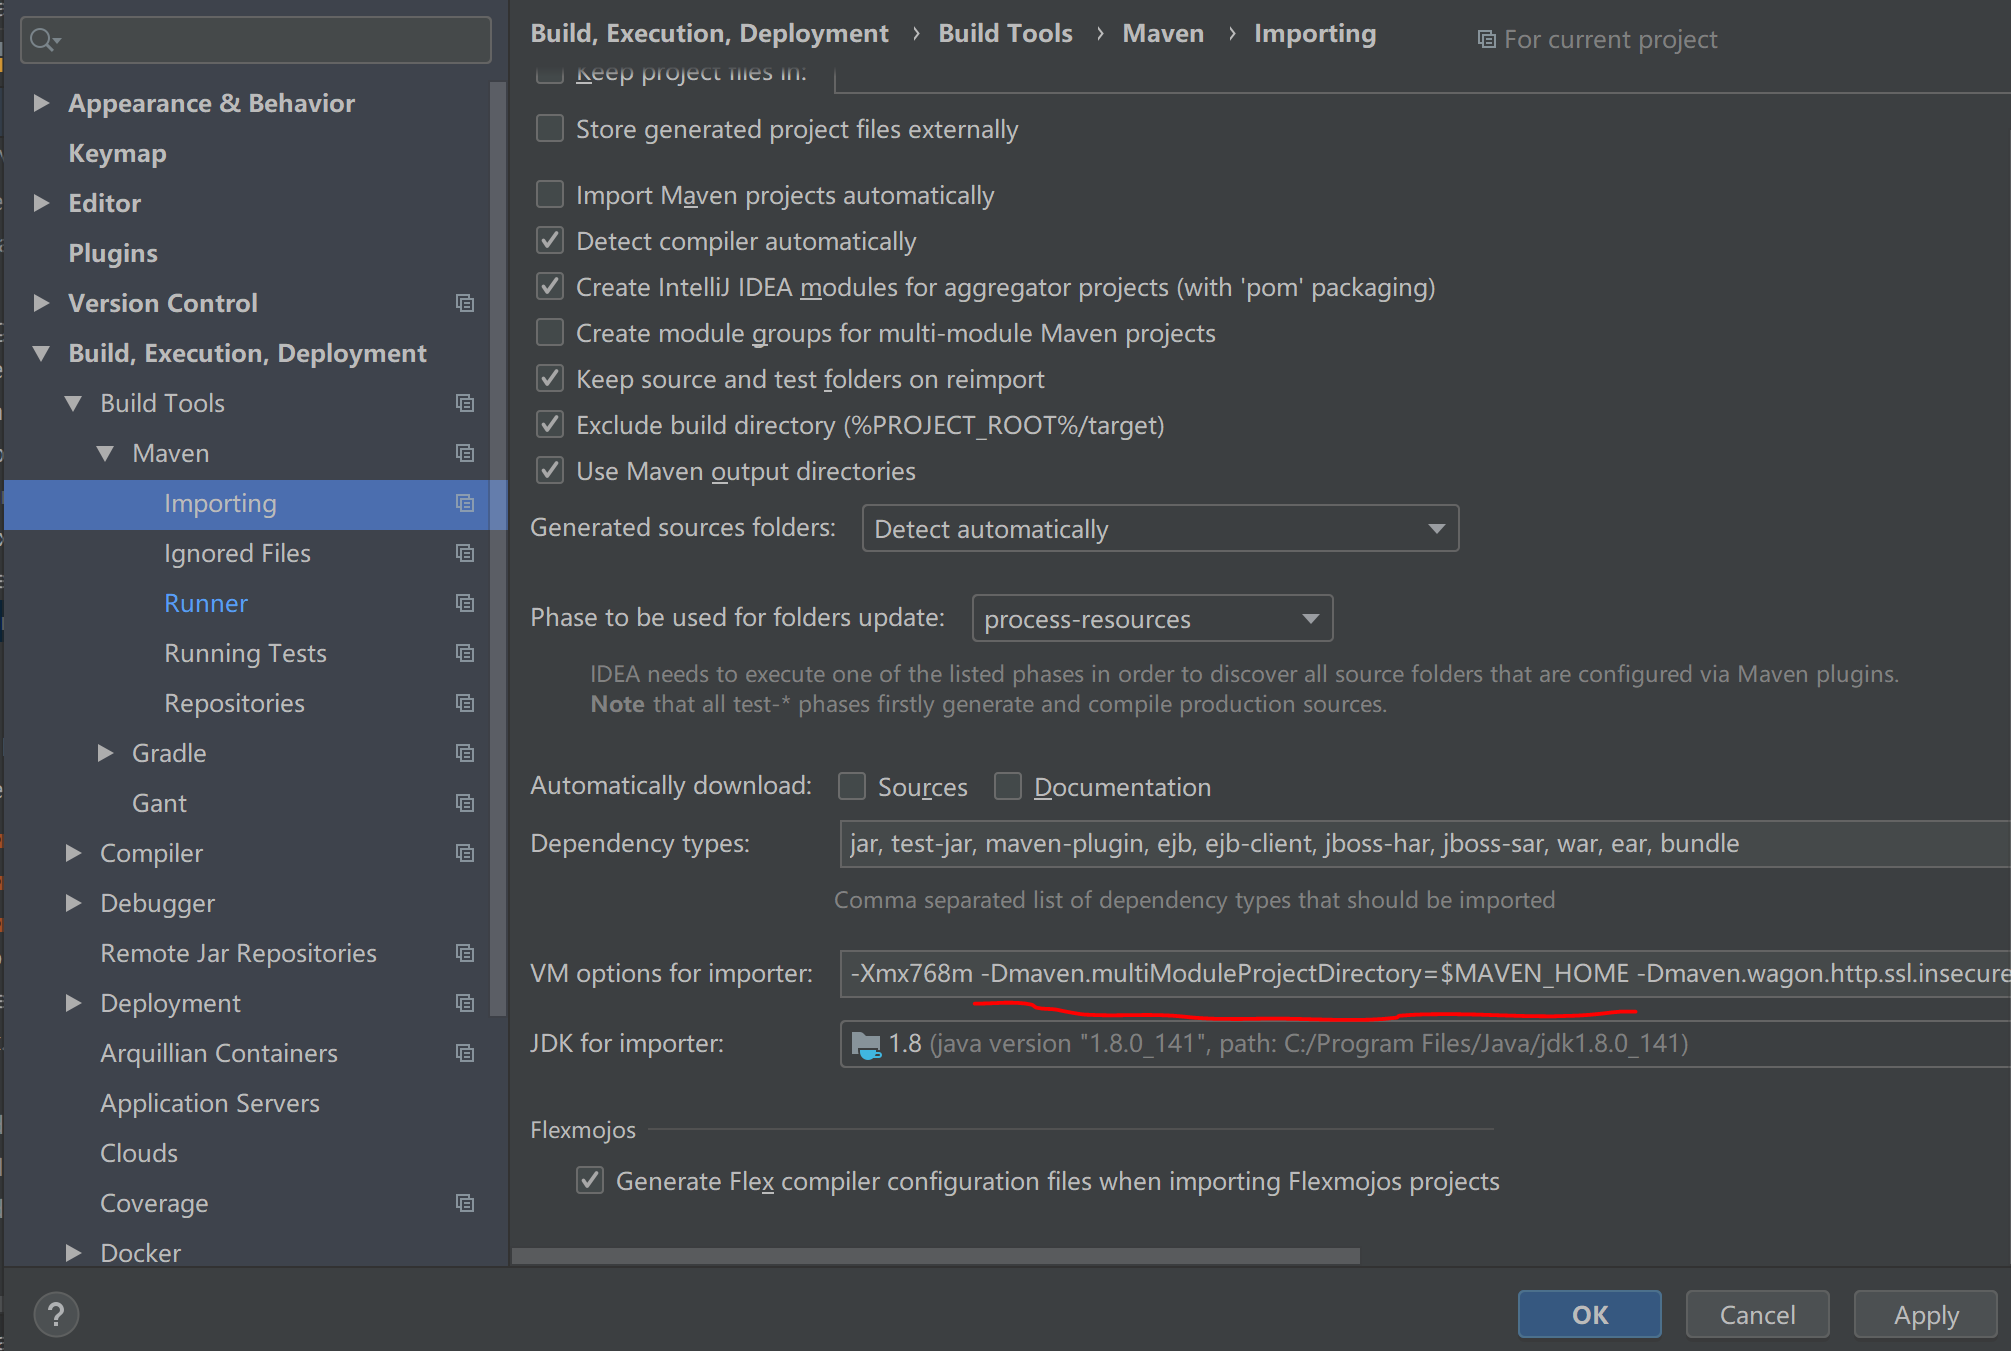Check the Sources download checkbox
Image resolution: width=2011 pixels, height=1351 pixels.
pos(852,787)
